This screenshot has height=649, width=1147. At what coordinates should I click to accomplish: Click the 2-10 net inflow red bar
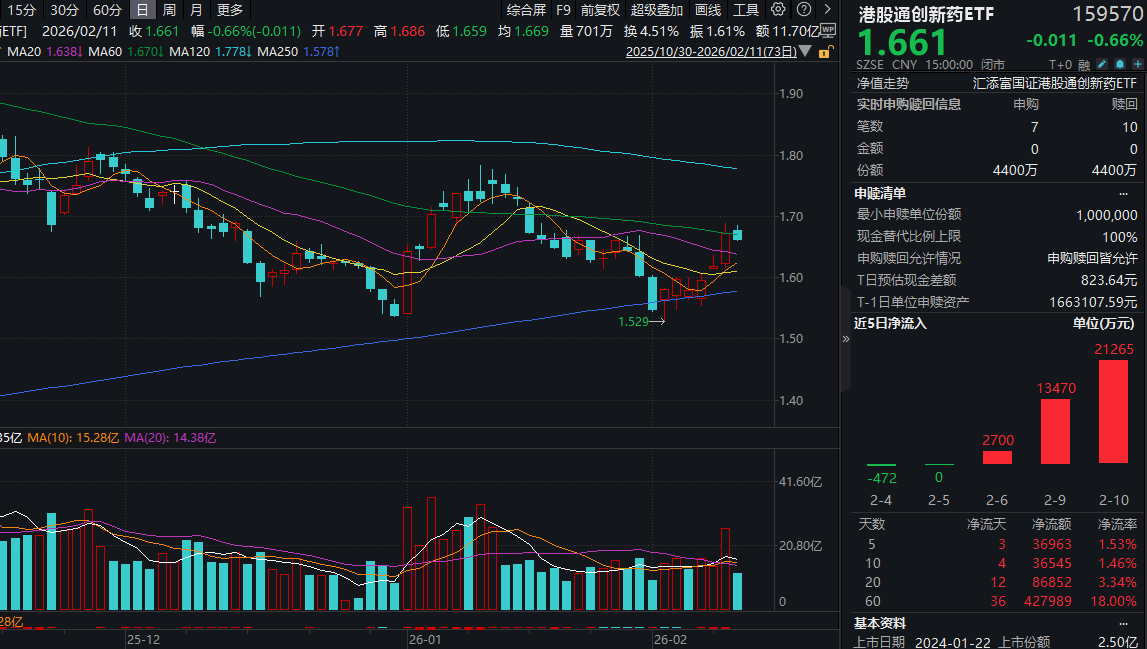(1113, 411)
